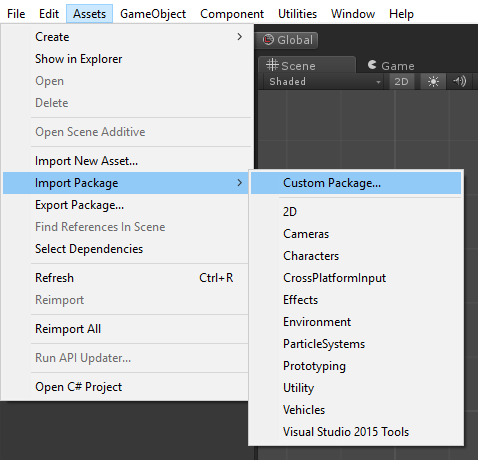This screenshot has width=478, height=460.
Task: Open the GameObject menu
Action: (153, 14)
